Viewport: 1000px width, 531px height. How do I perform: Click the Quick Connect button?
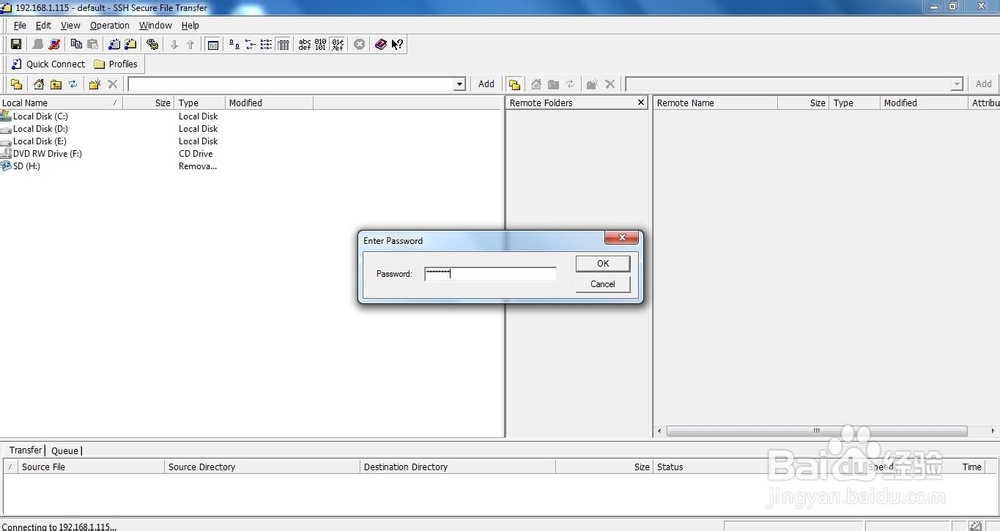pos(48,64)
